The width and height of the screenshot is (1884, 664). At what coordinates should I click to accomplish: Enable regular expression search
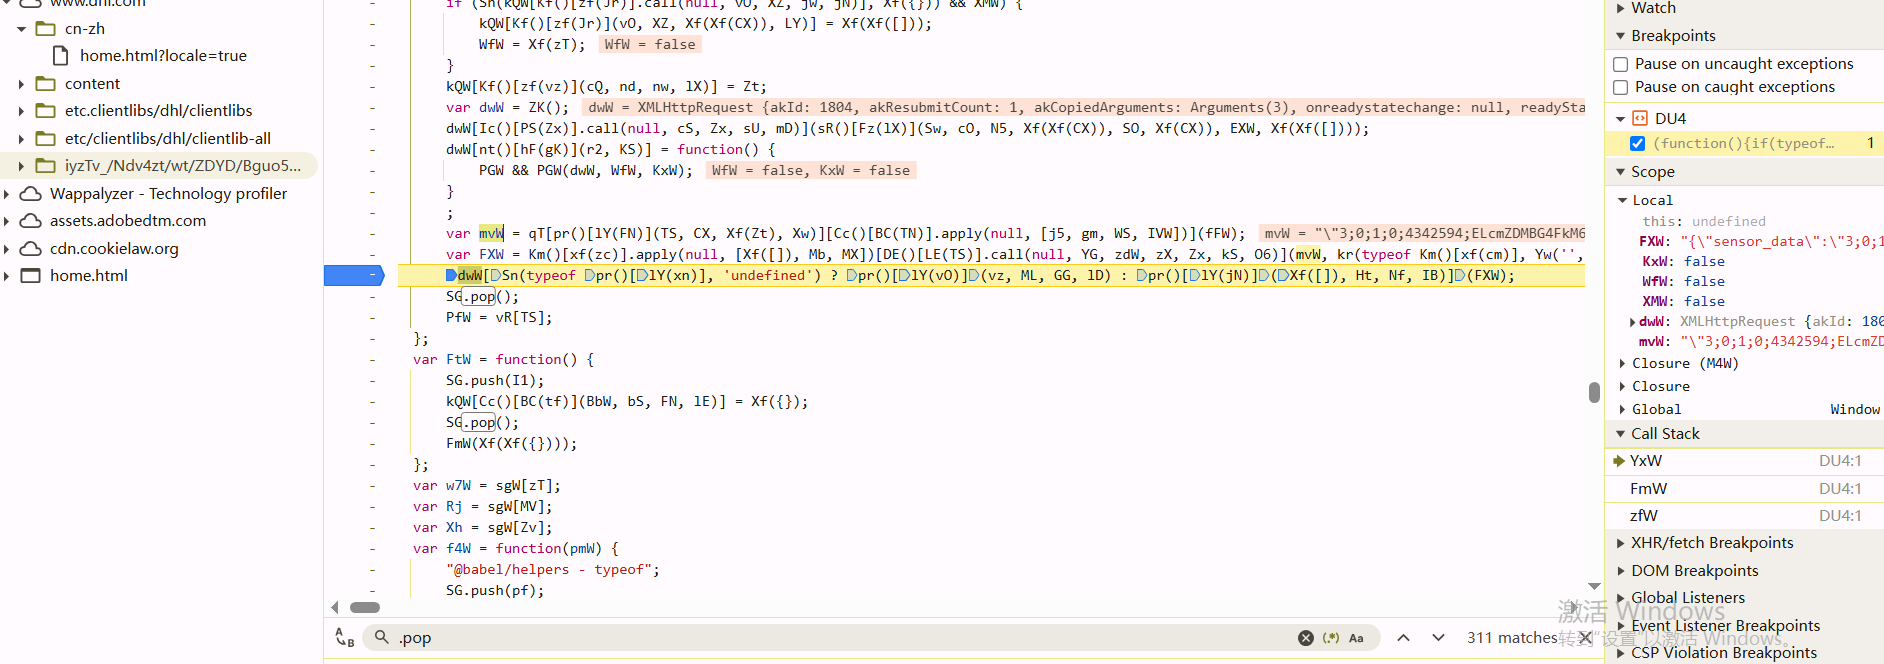point(1331,638)
